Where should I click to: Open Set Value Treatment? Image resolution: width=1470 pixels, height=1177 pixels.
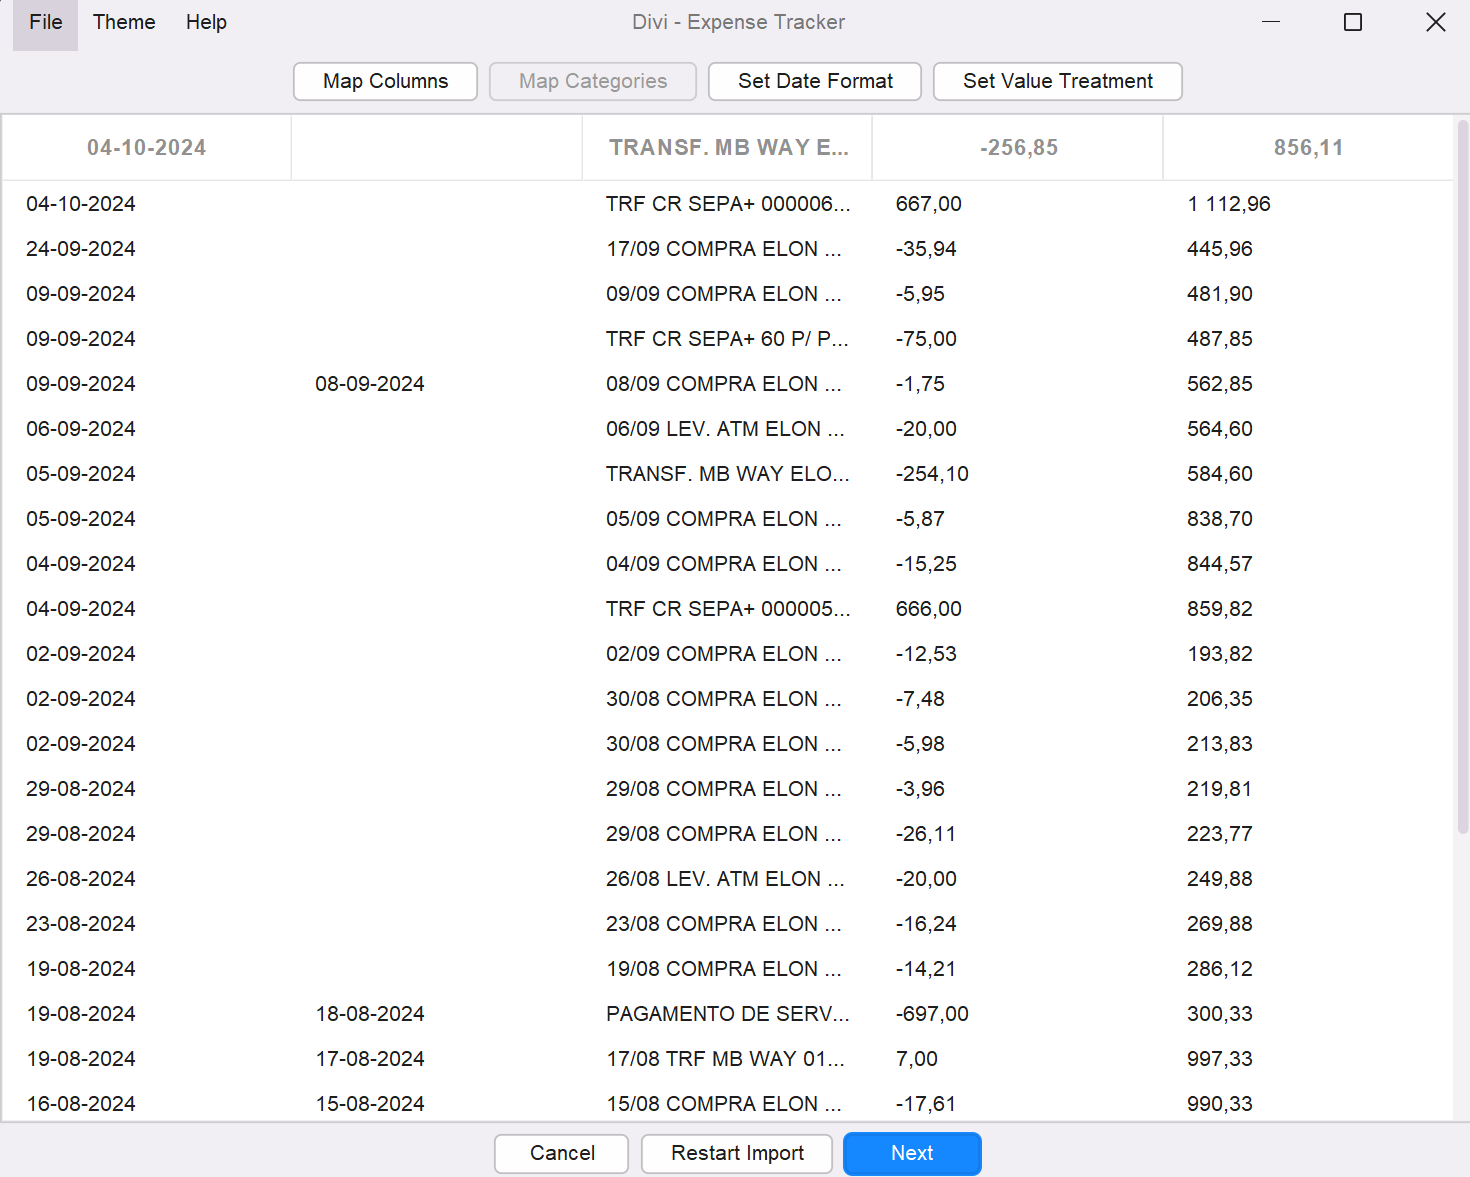coord(1058,81)
